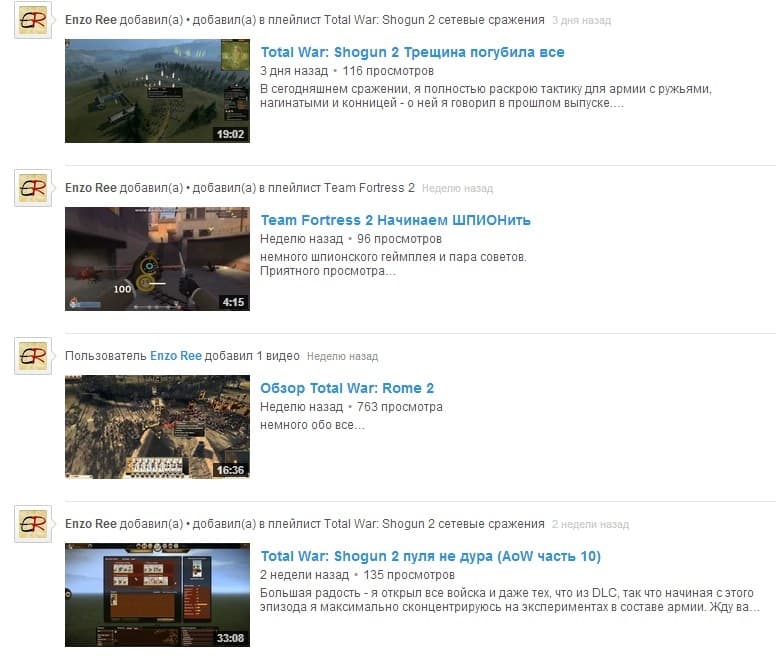
Task: Click the 4:15 duration badge
Action: pyautogui.click(x=233, y=302)
